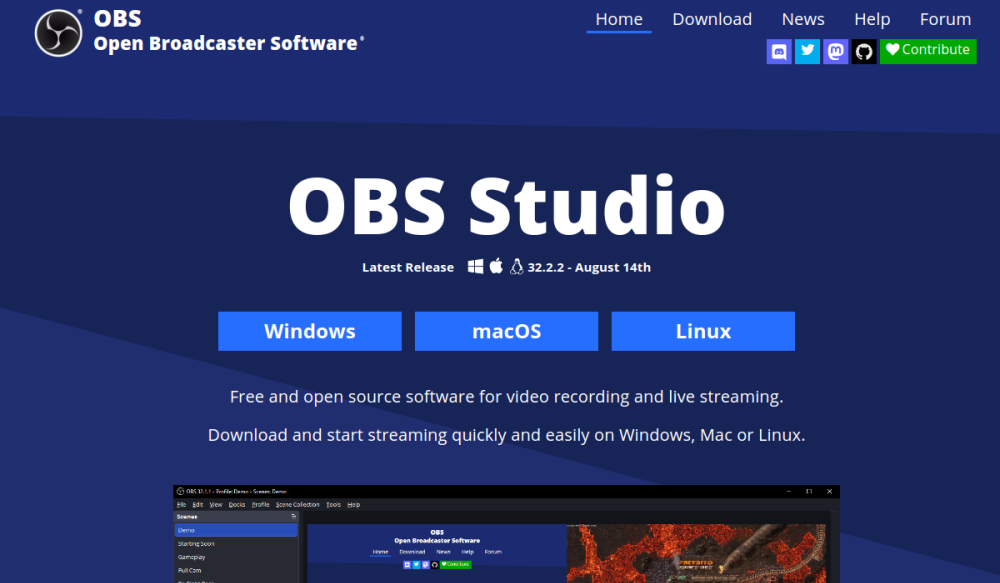Viewport: 1000px width, 583px height.
Task: Click the Linux penguin icon beside version
Action: 517,267
